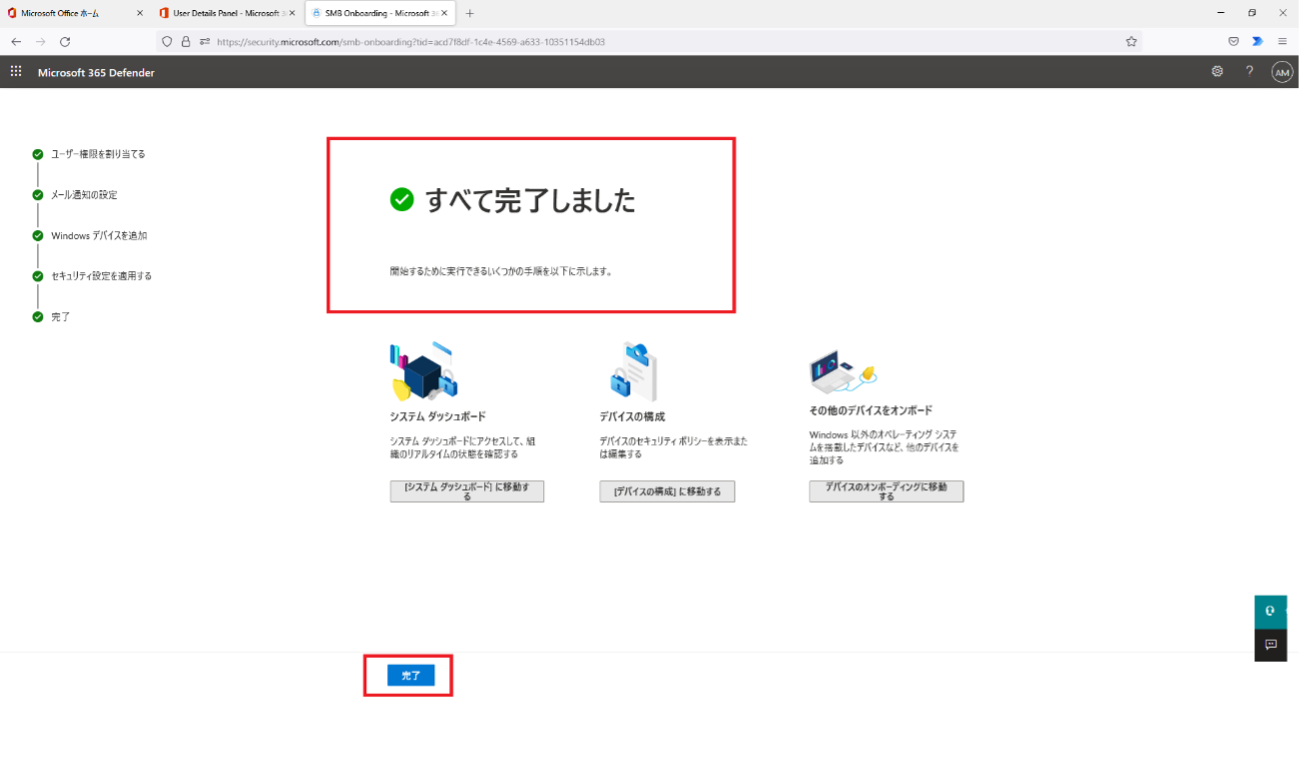Click [デバイスの構成] に移動する button
This screenshot has height=757, width=1301.
(x=667, y=491)
